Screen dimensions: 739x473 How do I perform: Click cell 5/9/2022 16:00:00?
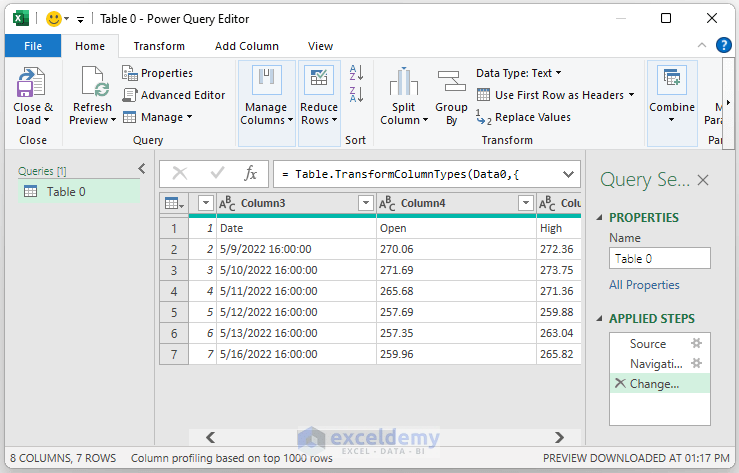[x=296, y=249]
